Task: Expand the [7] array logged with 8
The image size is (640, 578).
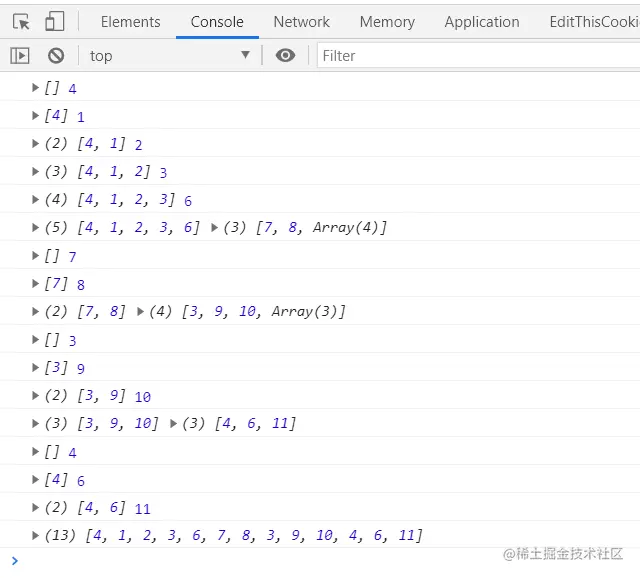Action: tap(35, 283)
